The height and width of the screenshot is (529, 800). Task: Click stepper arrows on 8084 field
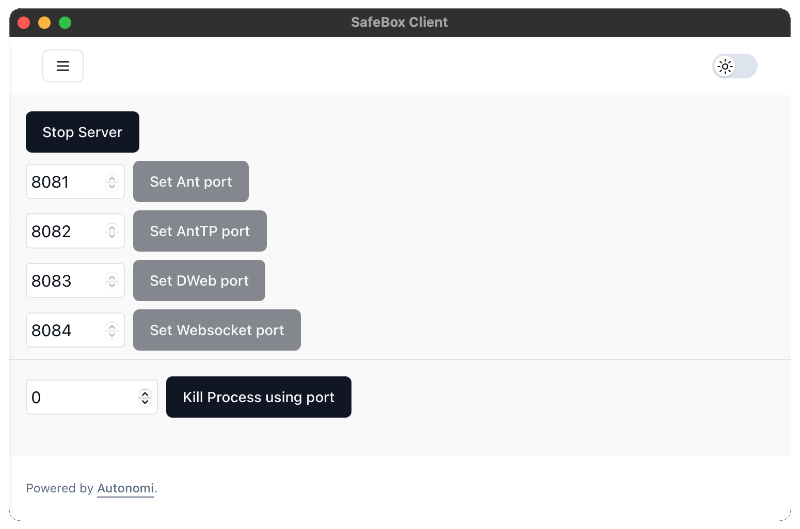coord(112,330)
